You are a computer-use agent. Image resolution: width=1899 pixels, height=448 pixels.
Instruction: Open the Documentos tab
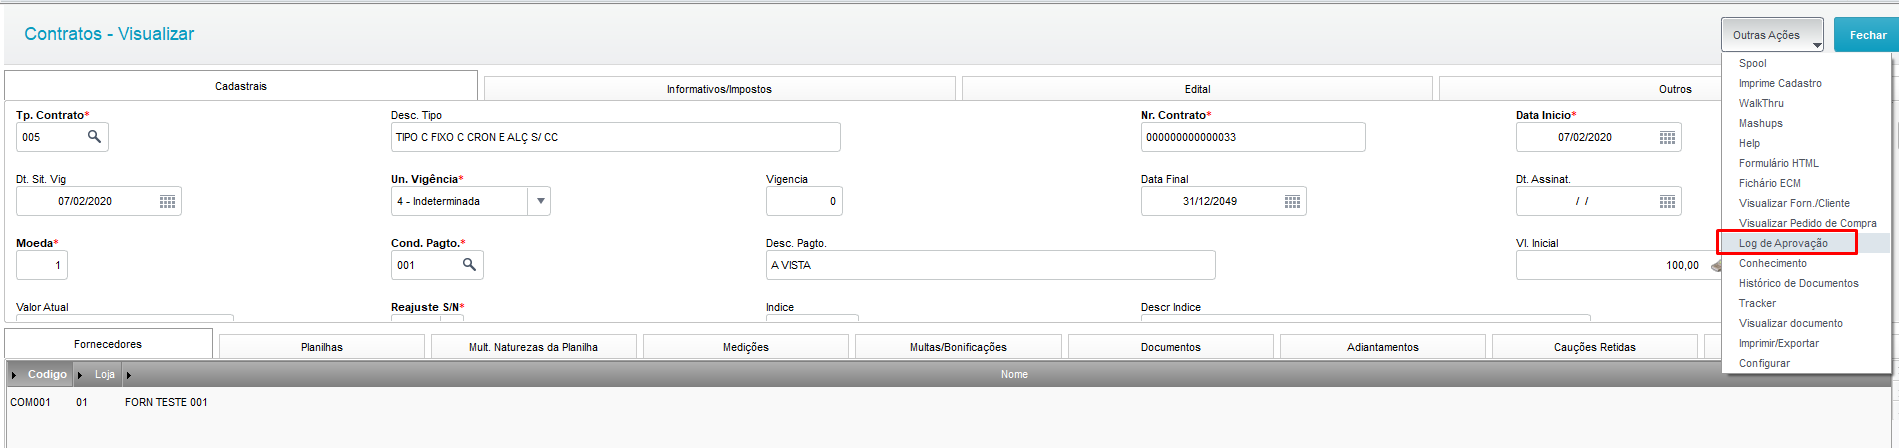pyautogui.click(x=1171, y=347)
